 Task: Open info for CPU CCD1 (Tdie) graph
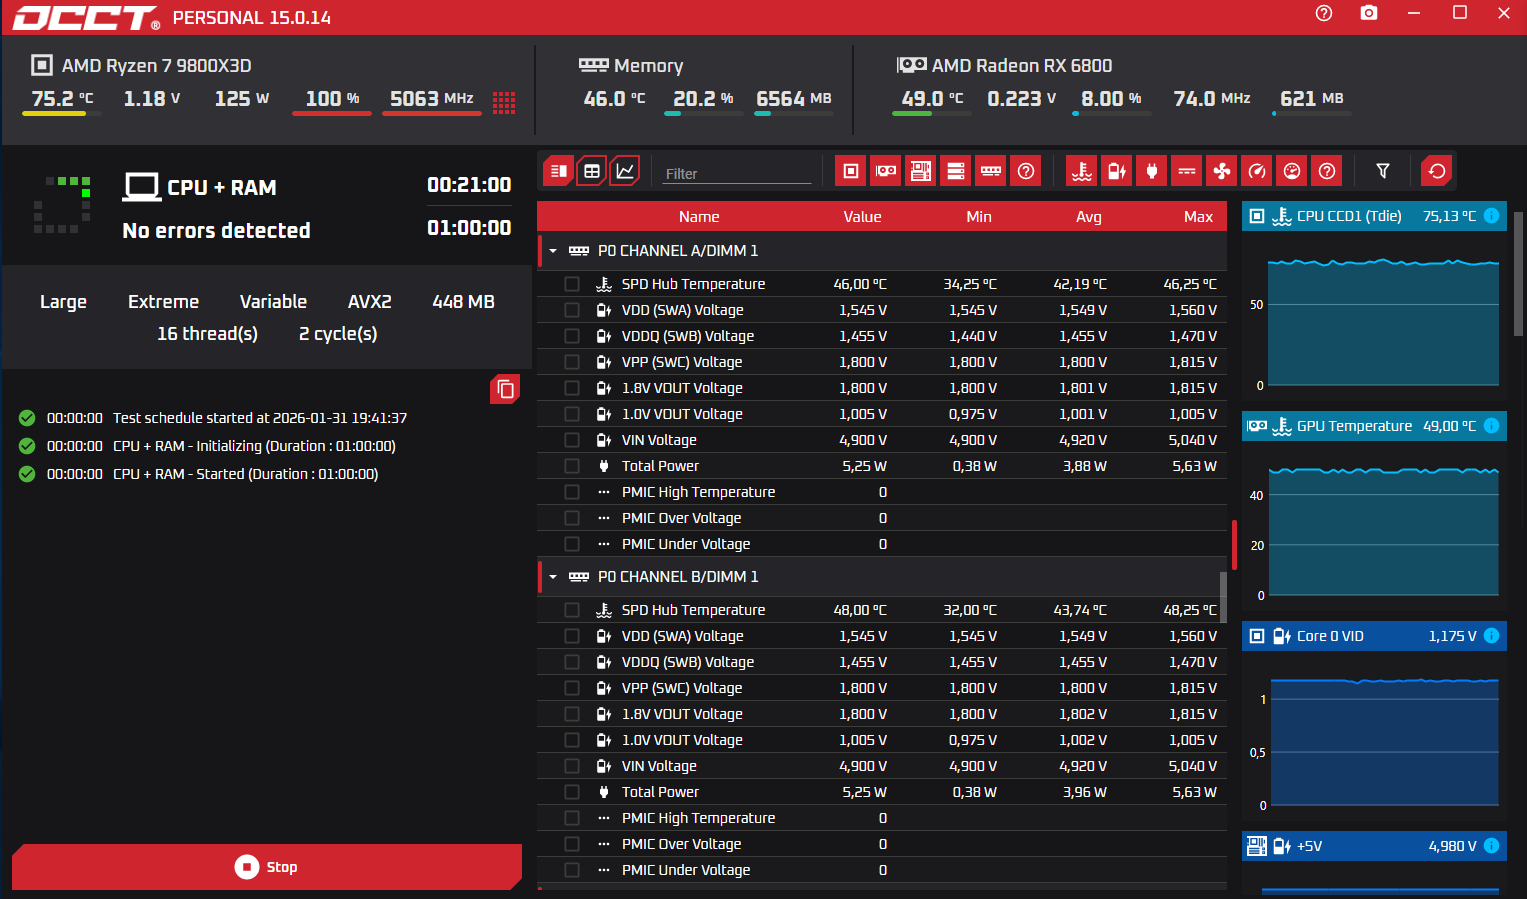coord(1491,216)
